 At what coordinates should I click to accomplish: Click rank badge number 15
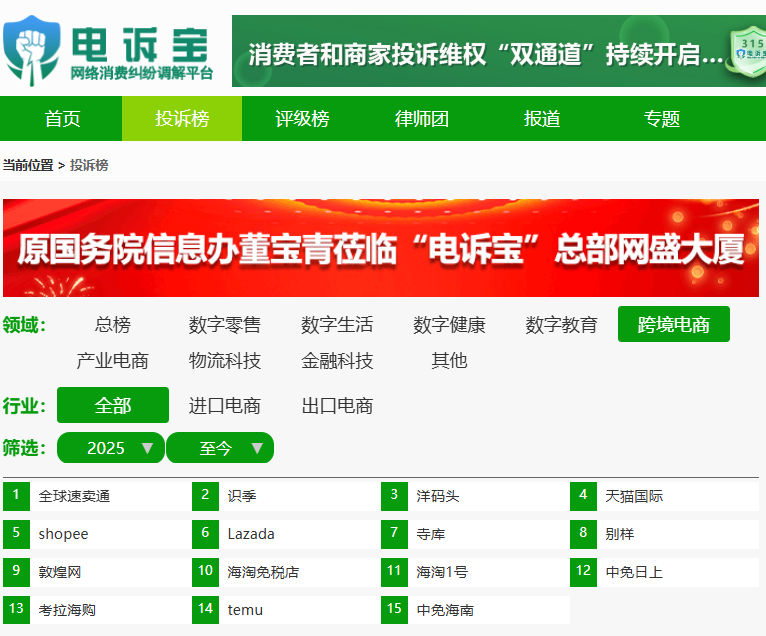point(394,610)
